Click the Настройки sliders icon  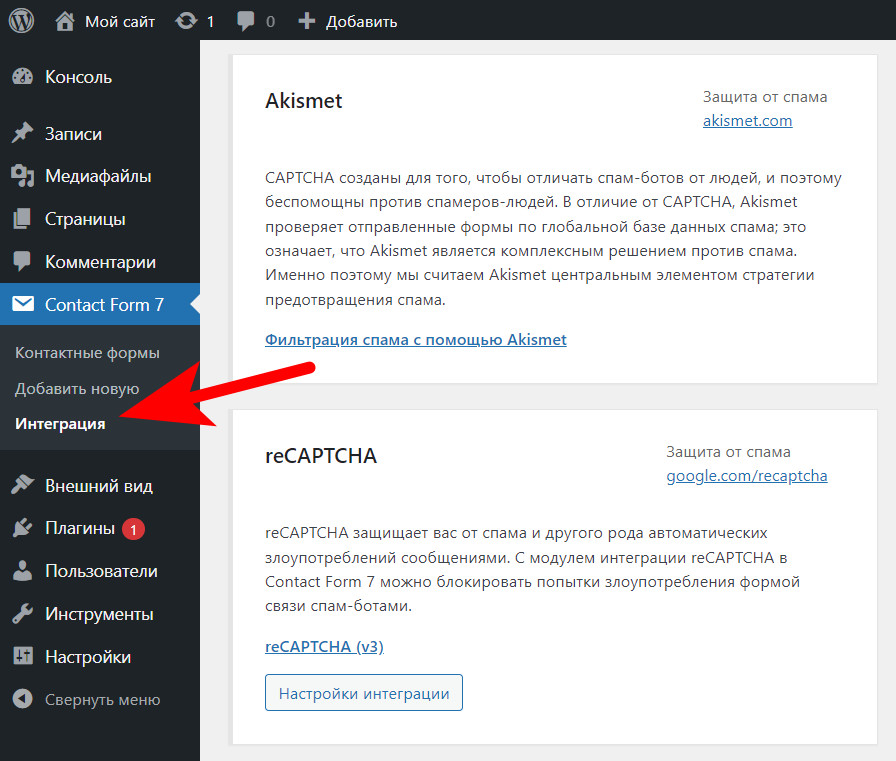pyautogui.click(x=23, y=656)
